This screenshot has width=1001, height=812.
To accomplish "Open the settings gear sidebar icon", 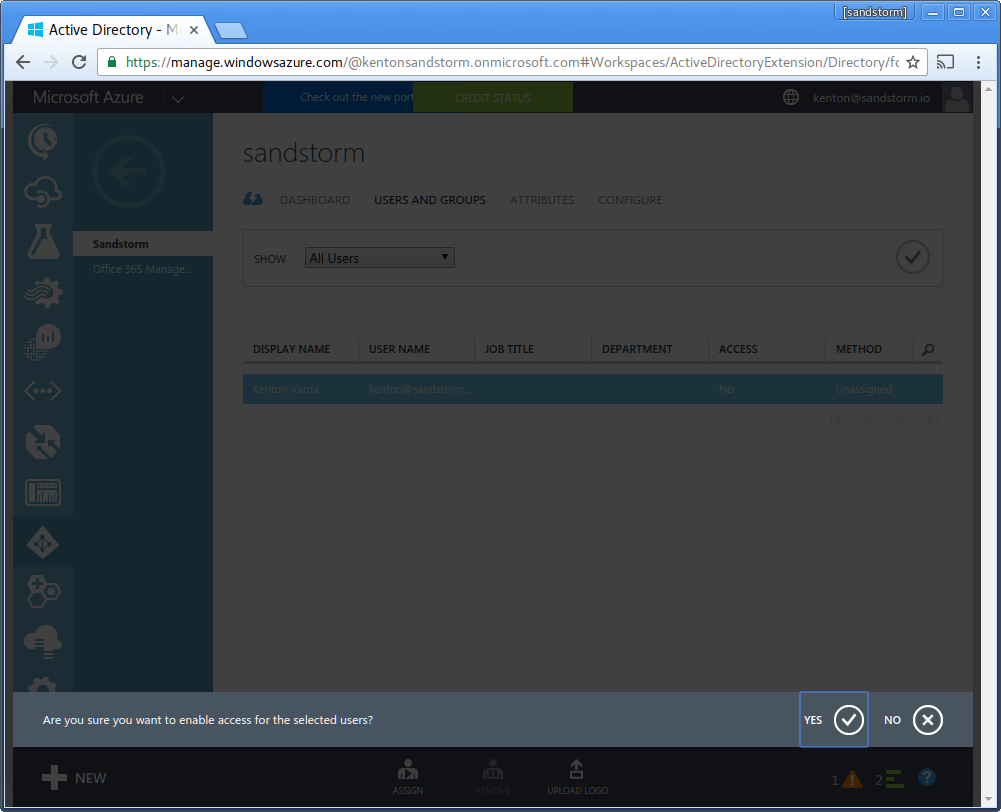I will click(43, 684).
